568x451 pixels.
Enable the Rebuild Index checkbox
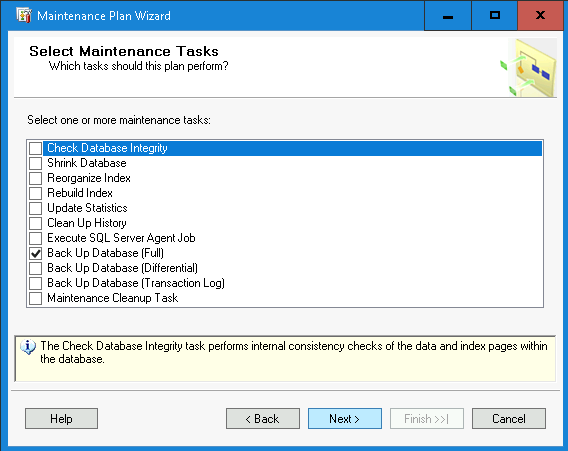pos(36,193)
